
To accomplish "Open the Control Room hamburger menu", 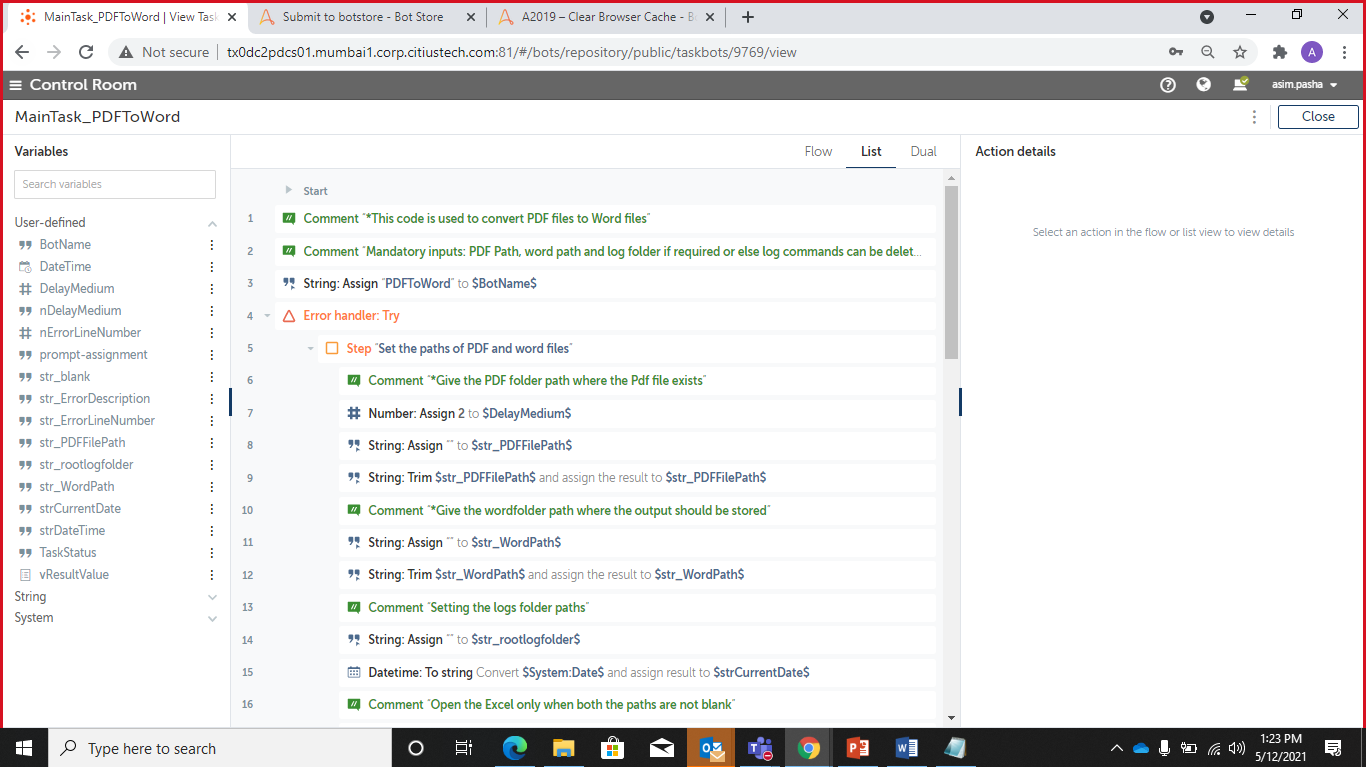I will [16, 85].
